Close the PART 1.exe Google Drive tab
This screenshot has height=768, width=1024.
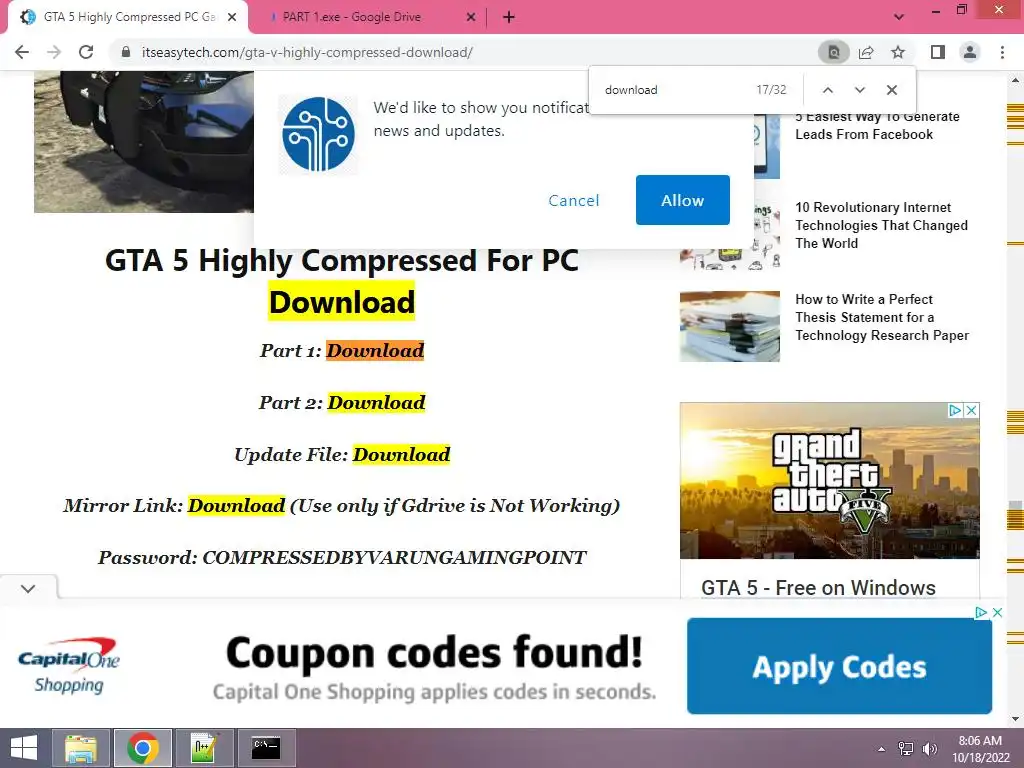(471, 18)
